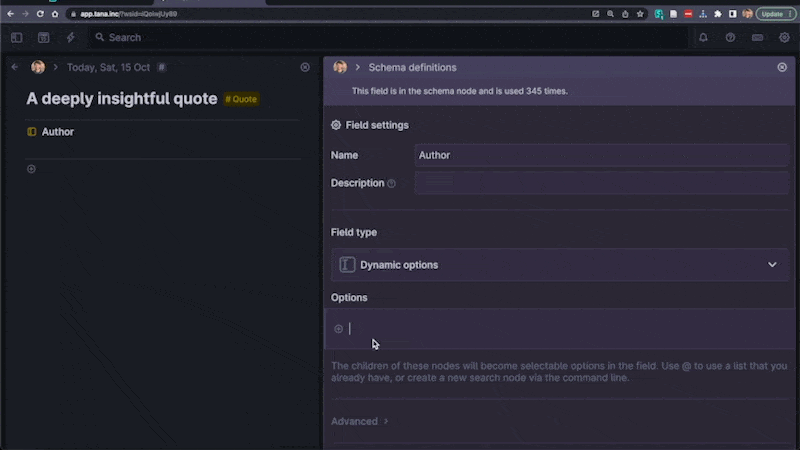Navigate forward in the browser
Image resolution: width=800 pixels, height=450 pixels.
(x=25, y=14)
